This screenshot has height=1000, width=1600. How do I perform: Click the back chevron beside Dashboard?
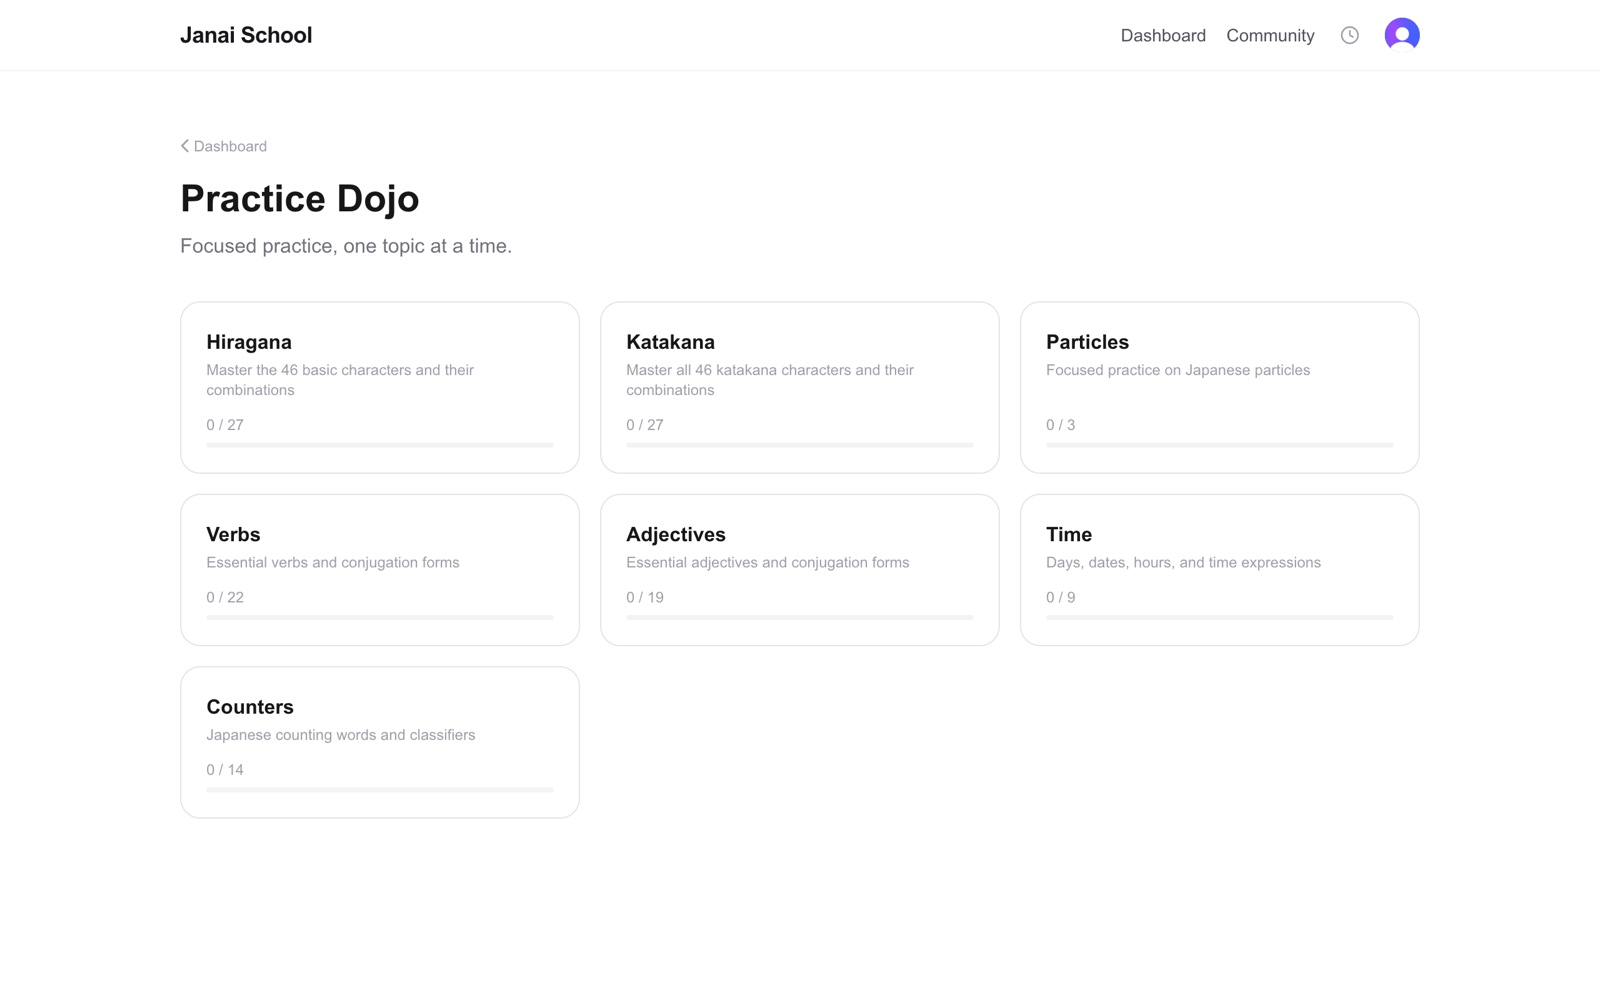click(x=185, y=146)
